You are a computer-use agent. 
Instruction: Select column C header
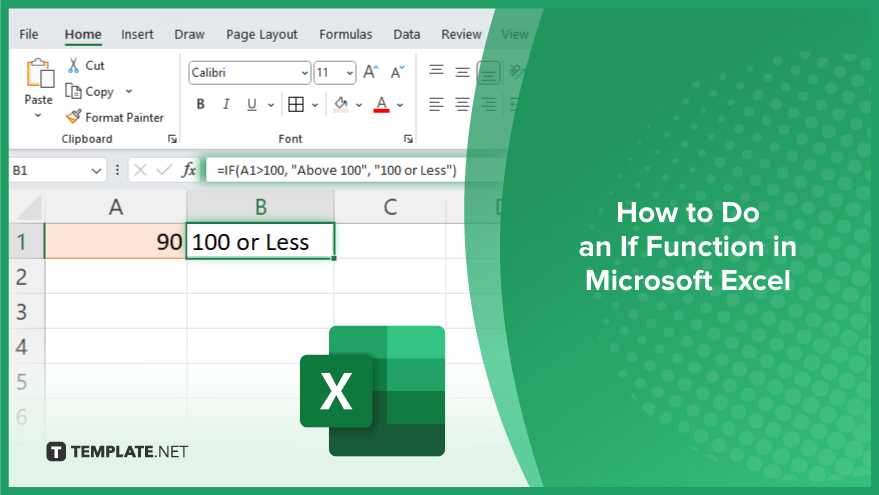coord(390,207)
